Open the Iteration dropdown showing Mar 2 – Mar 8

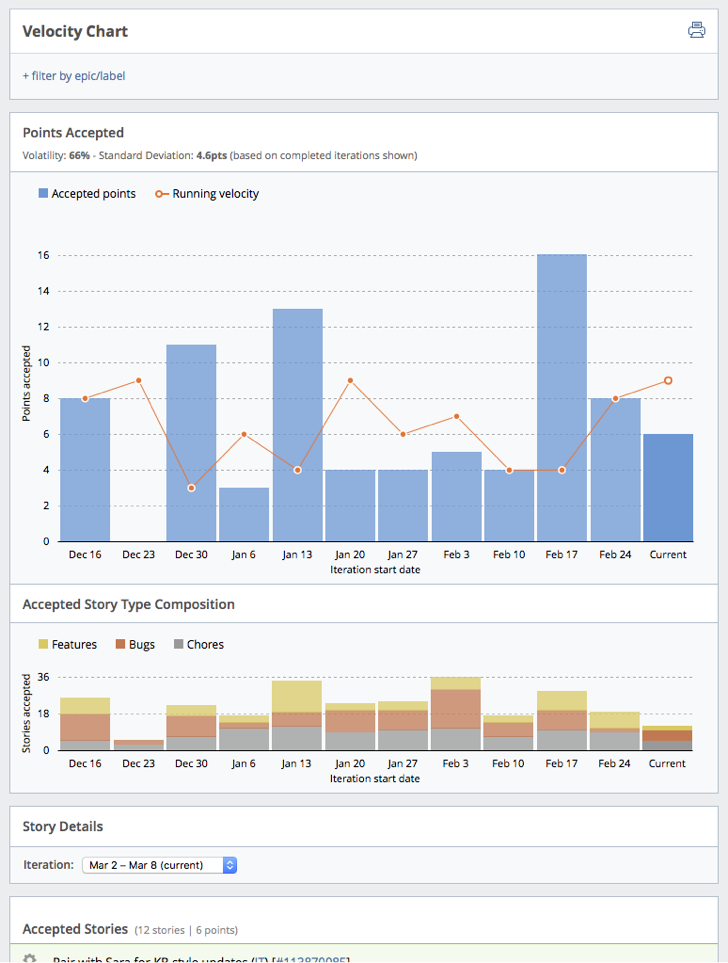click(159, 865)
